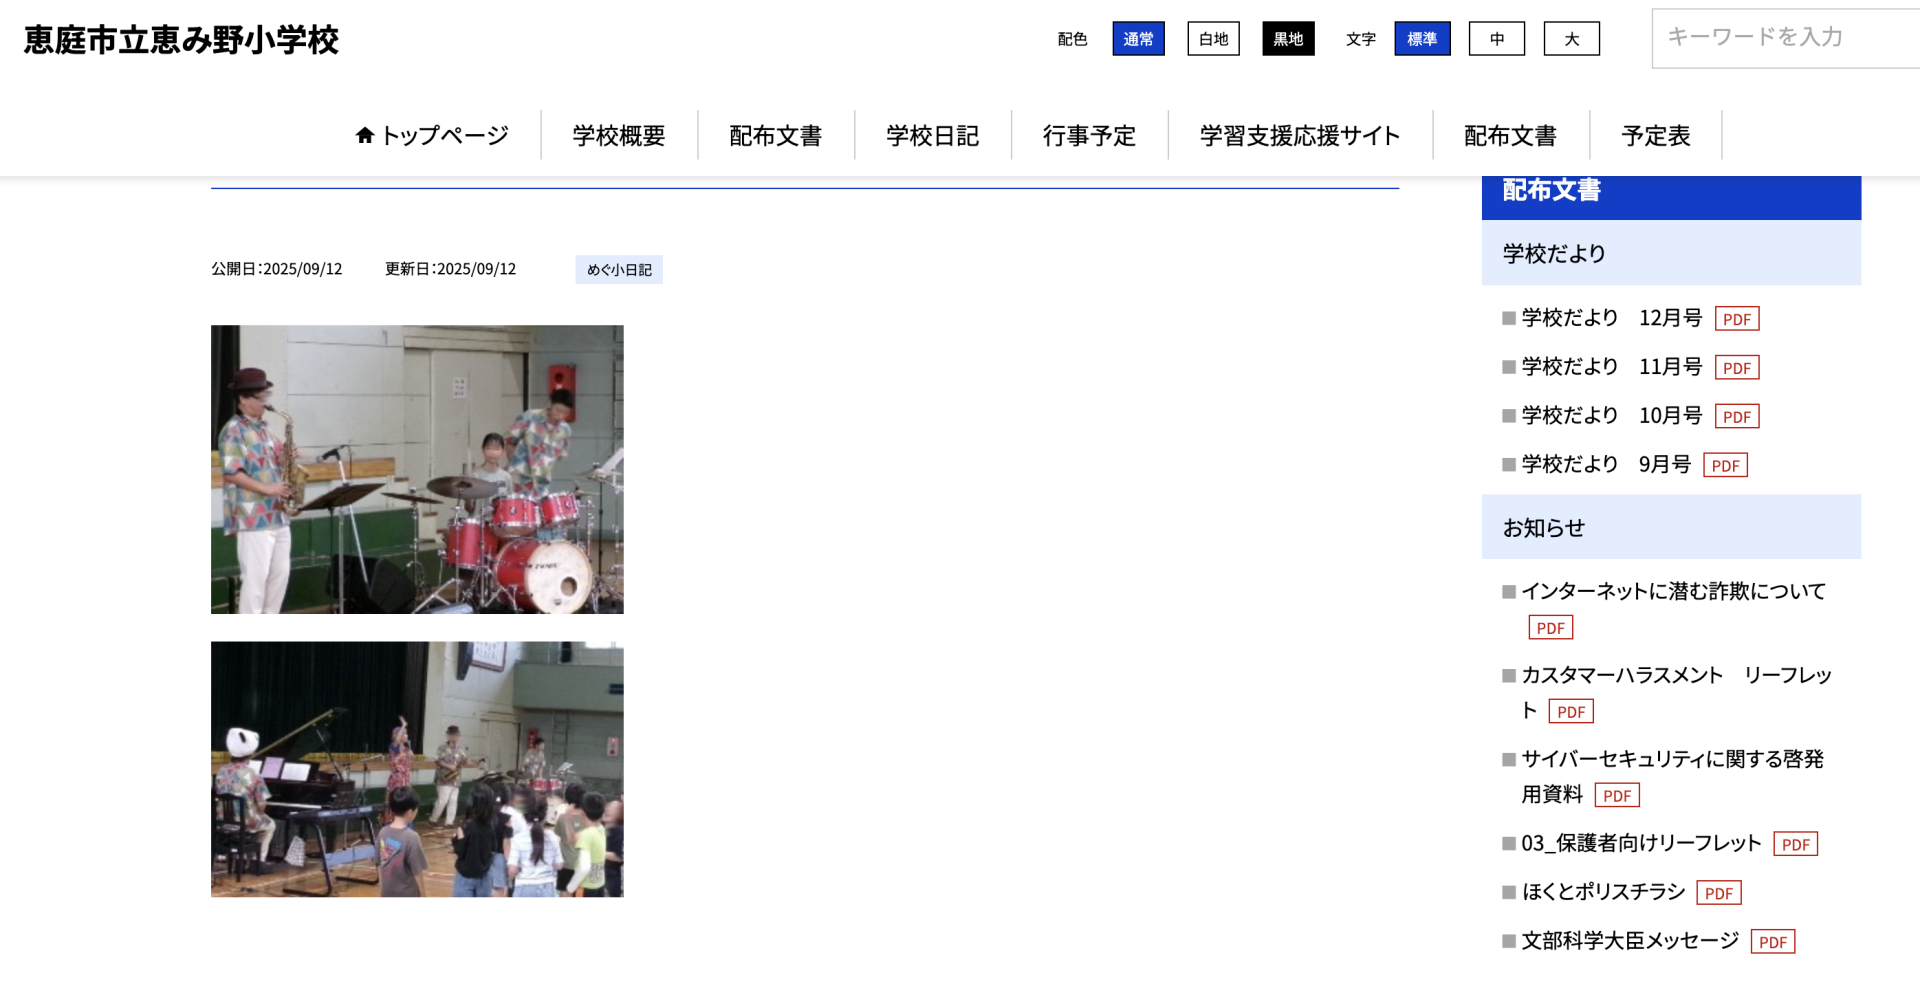
Task: Click the keyword search input field
Action: point(1785,38)
